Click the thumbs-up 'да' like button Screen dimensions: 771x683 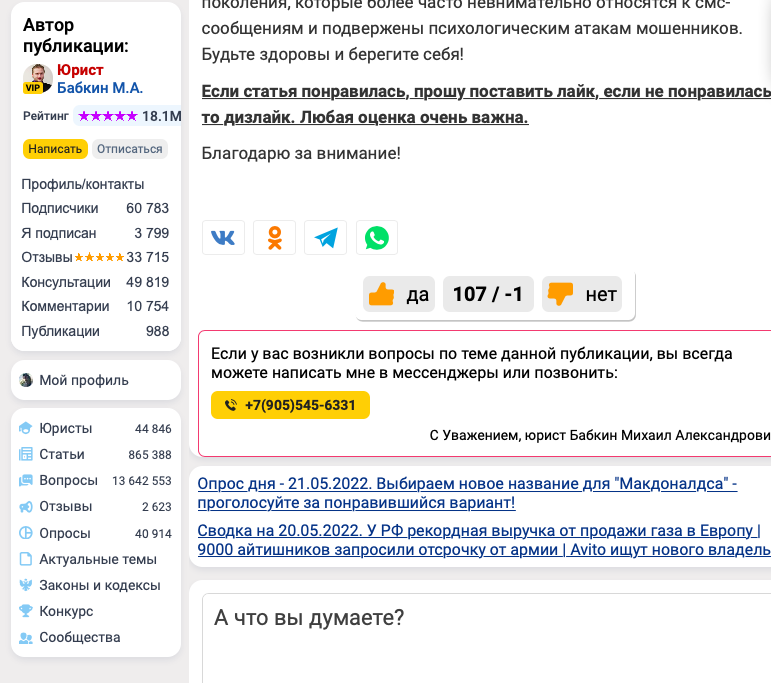399,294
